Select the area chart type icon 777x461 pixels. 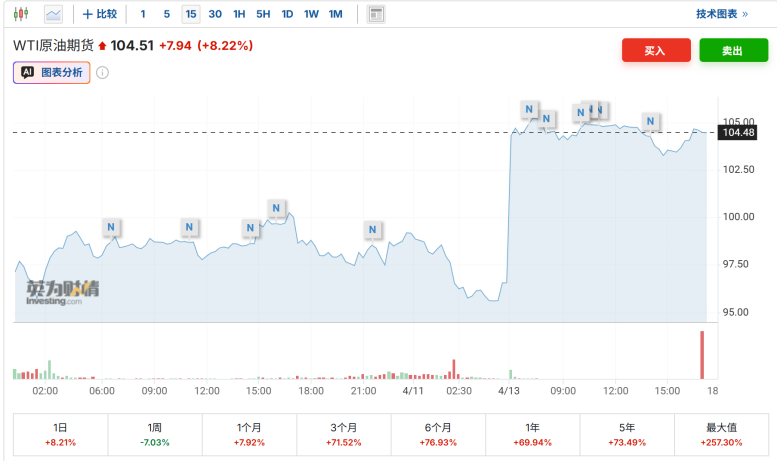pos(53,14)
